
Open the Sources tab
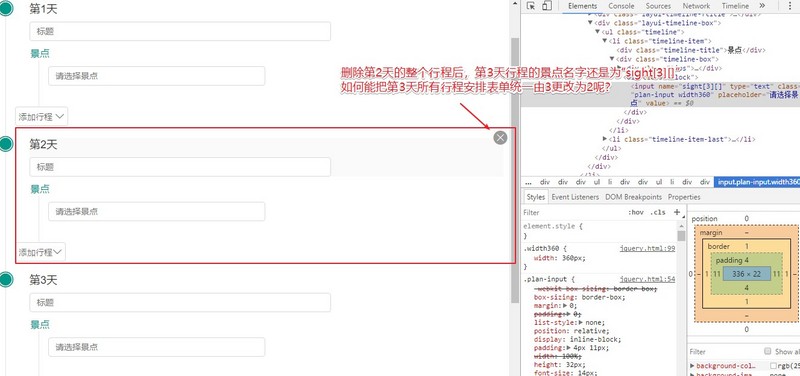[x=658, y=6]
